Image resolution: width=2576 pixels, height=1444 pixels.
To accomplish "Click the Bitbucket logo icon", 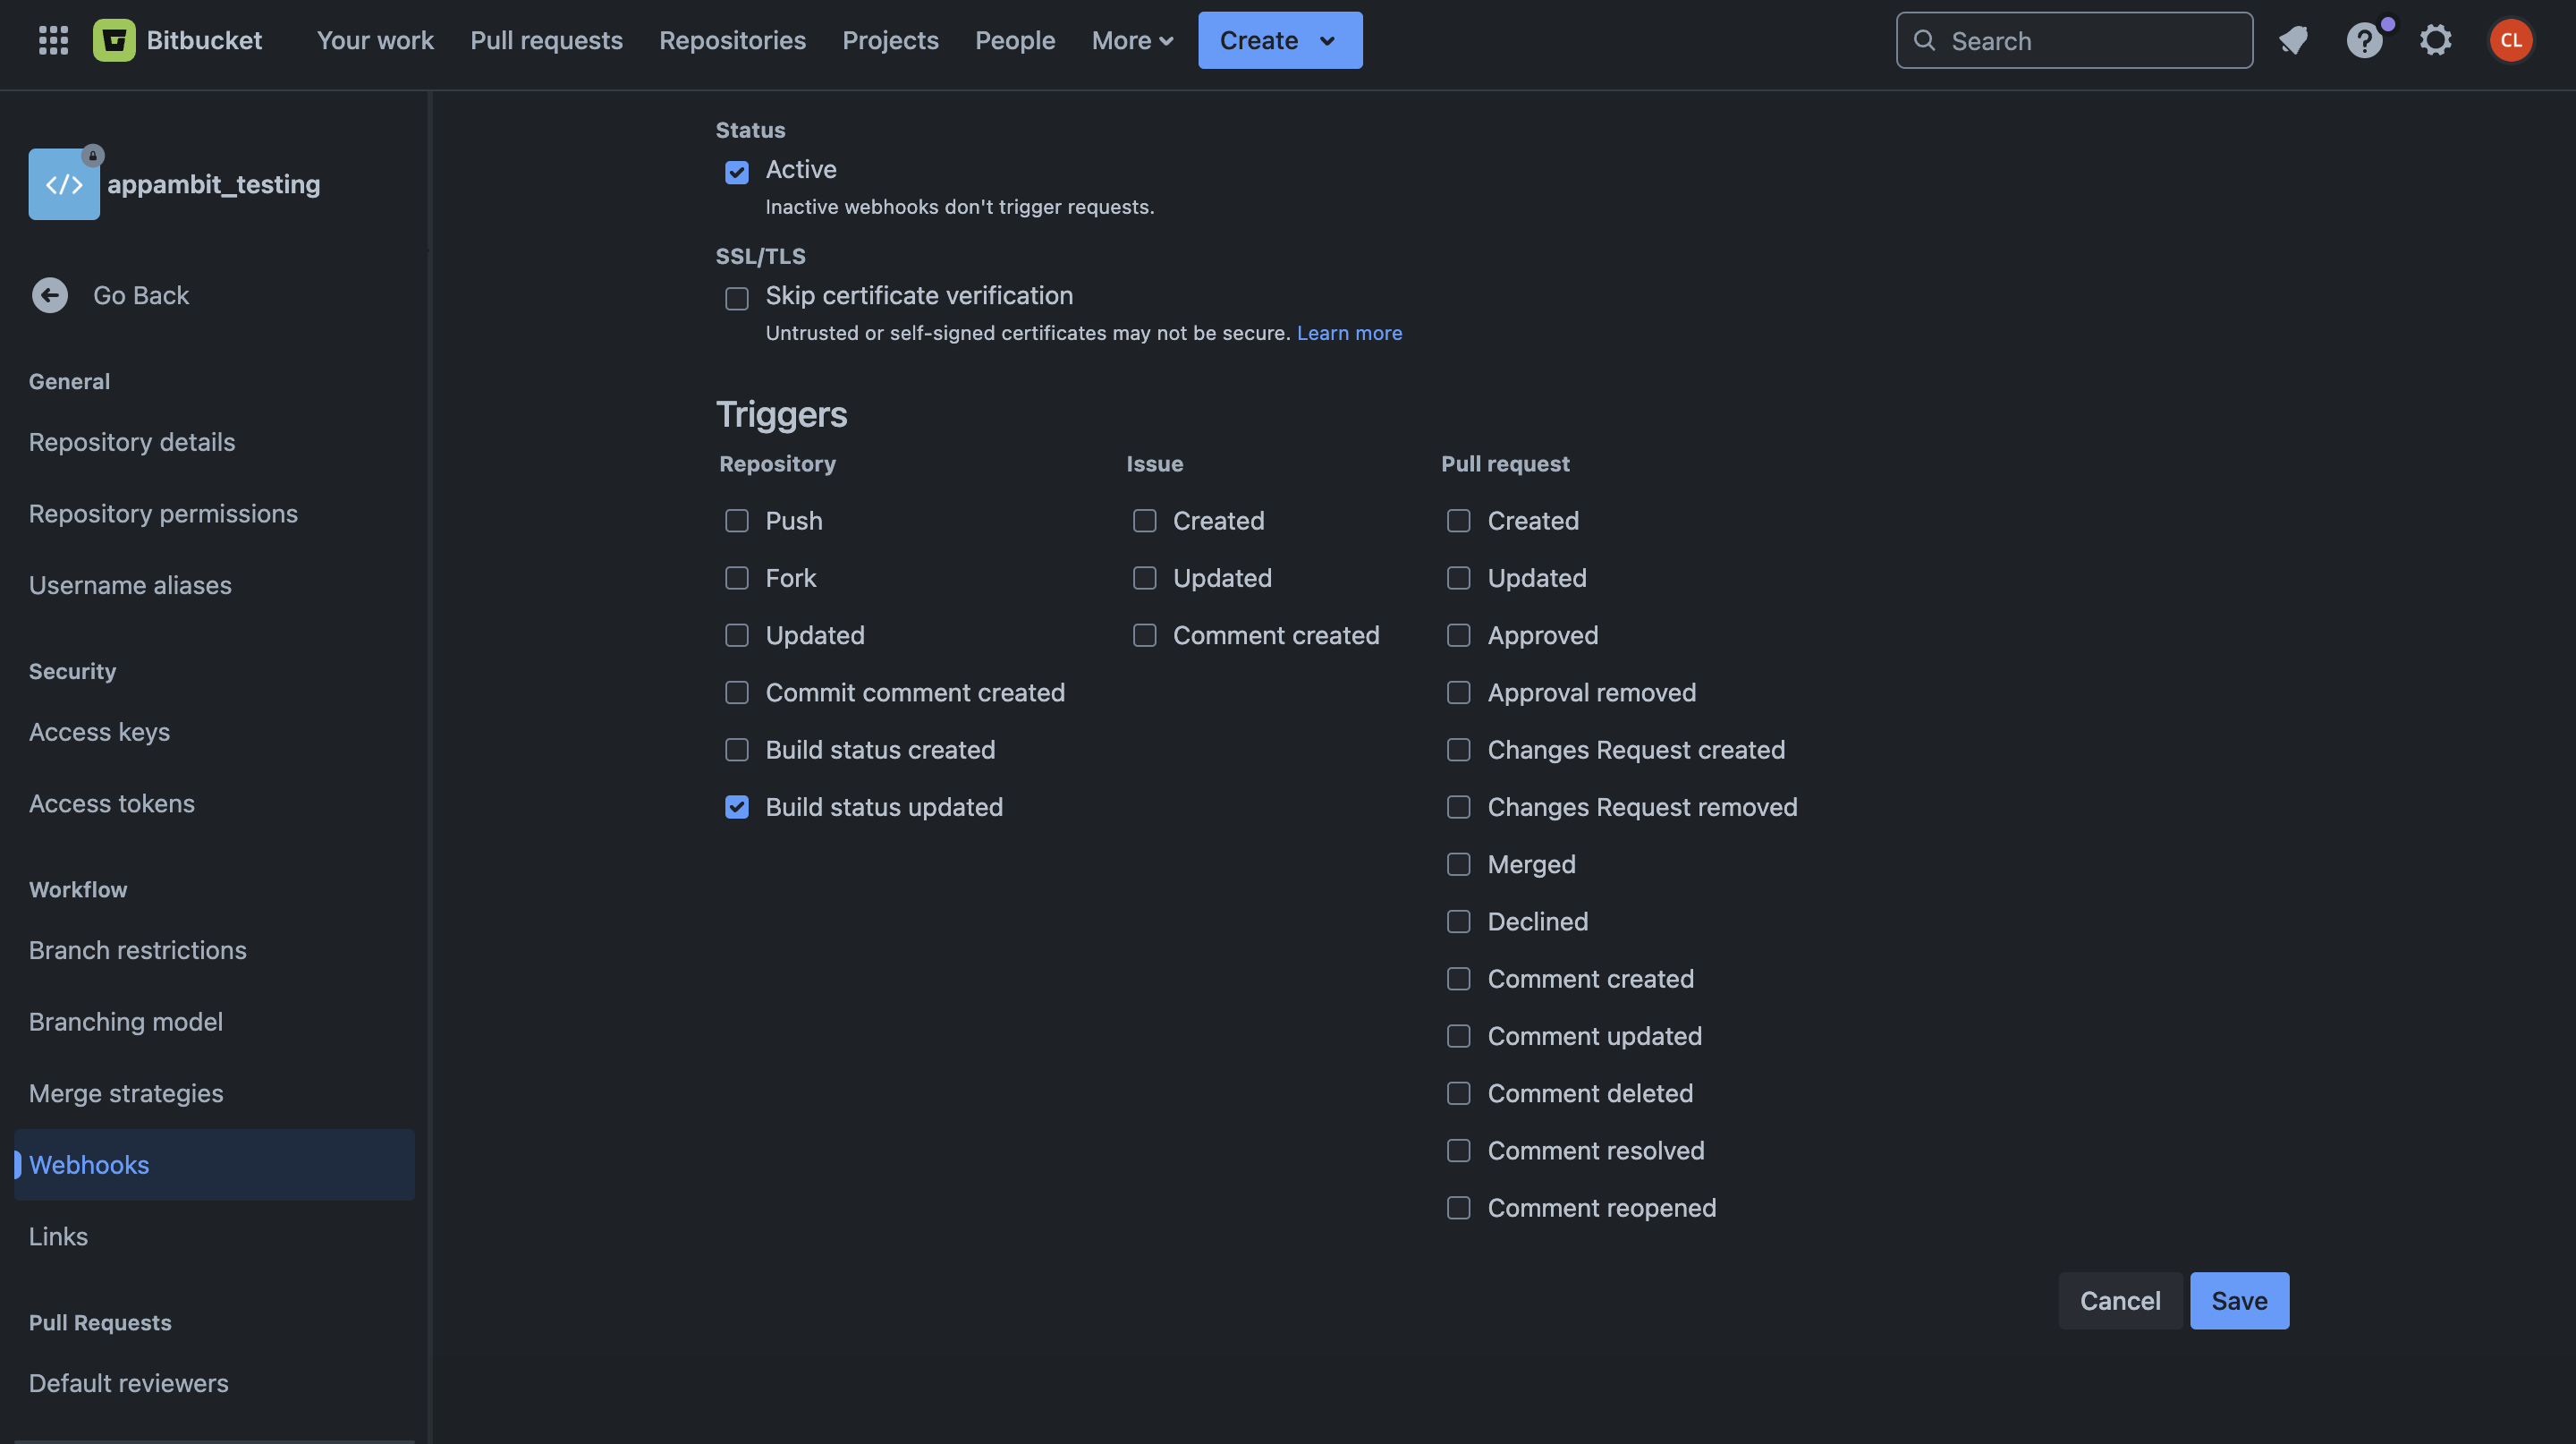I will (114, 40).
